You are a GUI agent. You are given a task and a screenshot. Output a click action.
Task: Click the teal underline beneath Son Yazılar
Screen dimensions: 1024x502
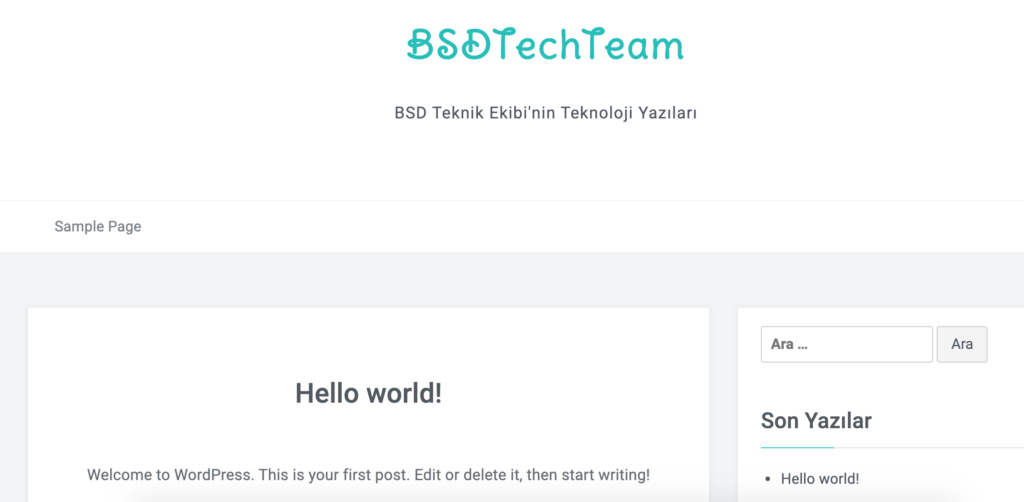[797, 448]
